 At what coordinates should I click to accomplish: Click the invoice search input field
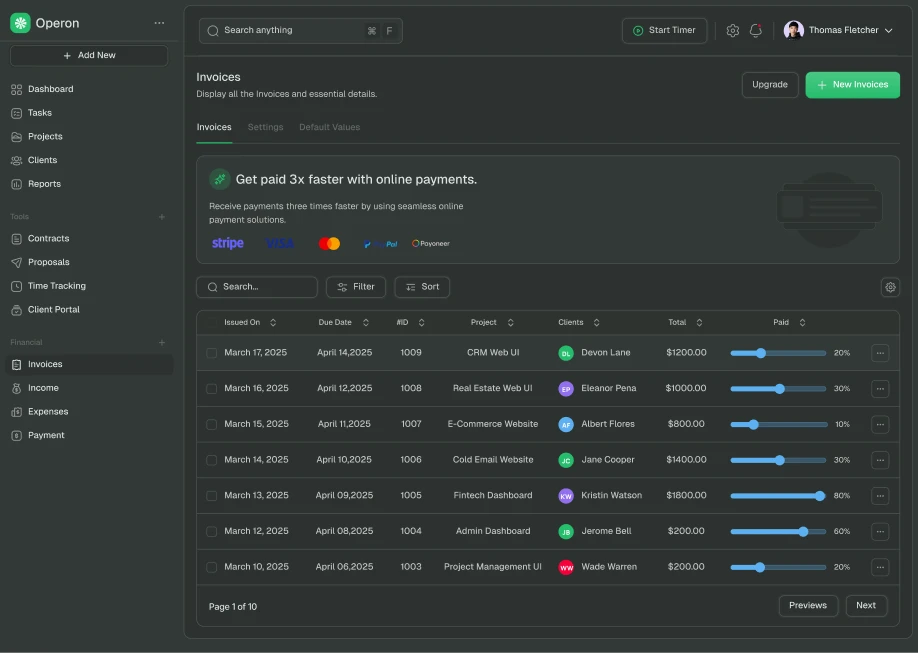coord(256,287)
